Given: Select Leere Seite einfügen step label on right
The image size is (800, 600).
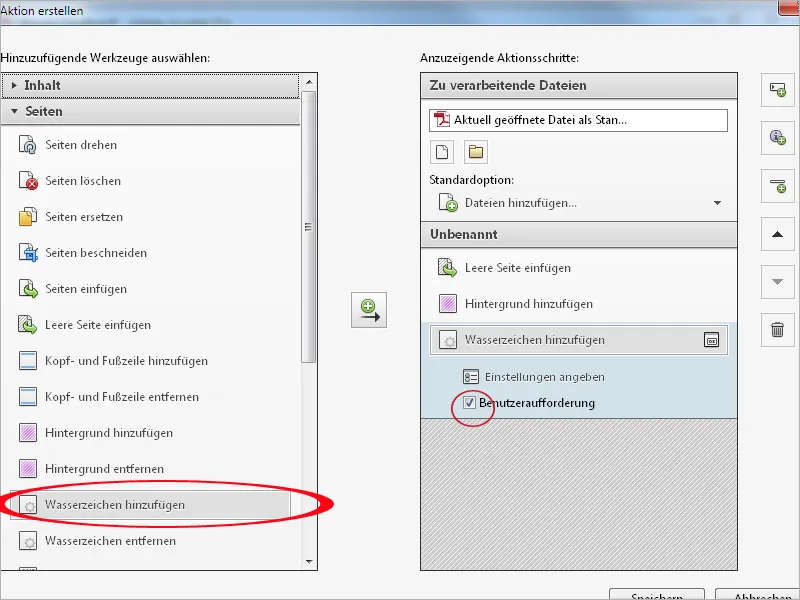Looking at the screenshot, I should coord(518,268).
